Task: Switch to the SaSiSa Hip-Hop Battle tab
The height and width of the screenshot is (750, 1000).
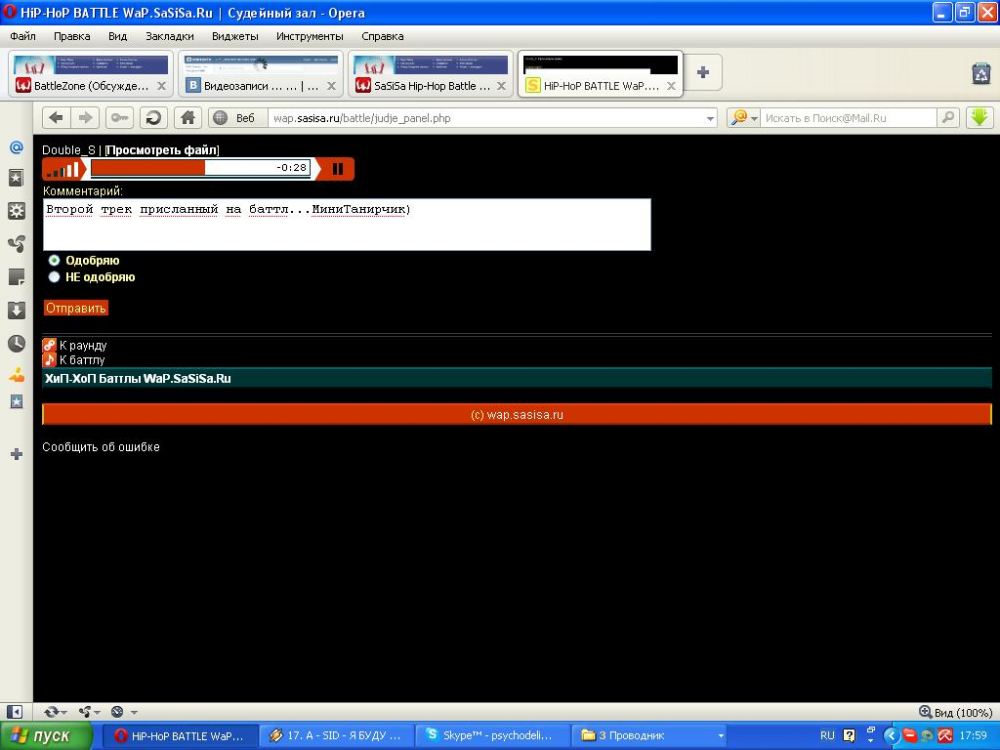Action: tap(430, 74)
